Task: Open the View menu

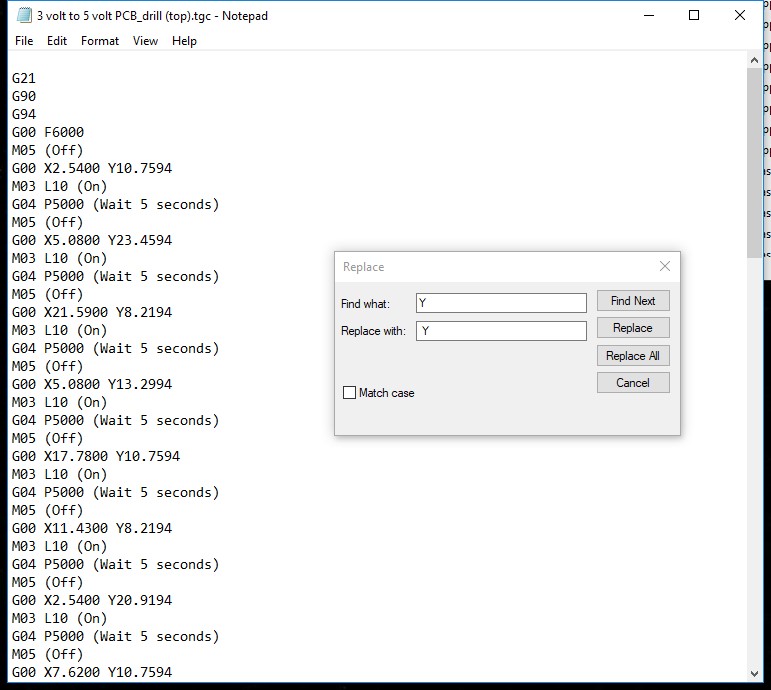Action: click(145, 41)
